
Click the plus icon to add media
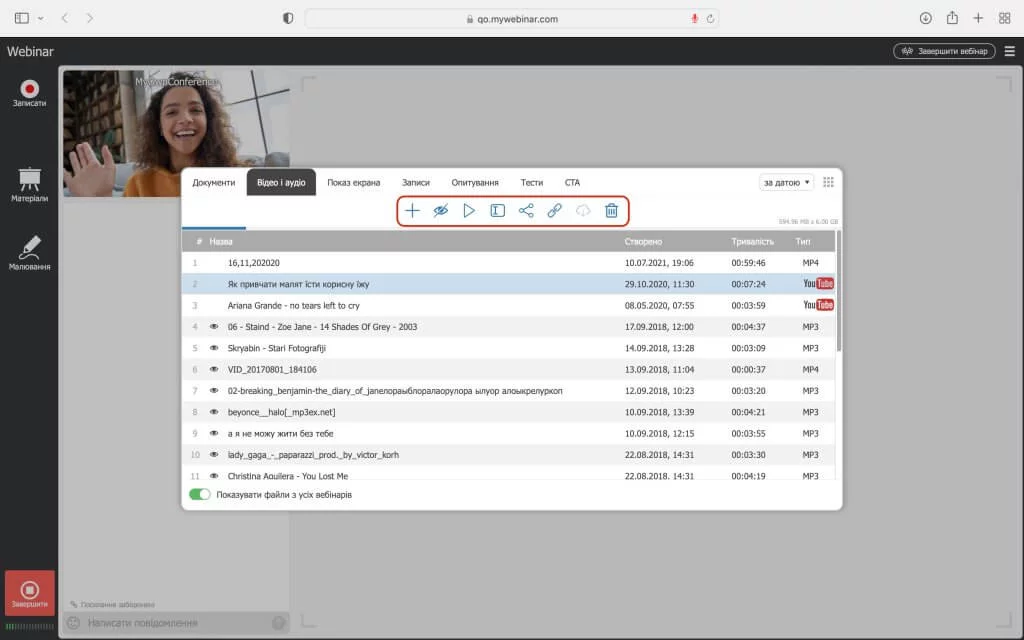point(412,211)
